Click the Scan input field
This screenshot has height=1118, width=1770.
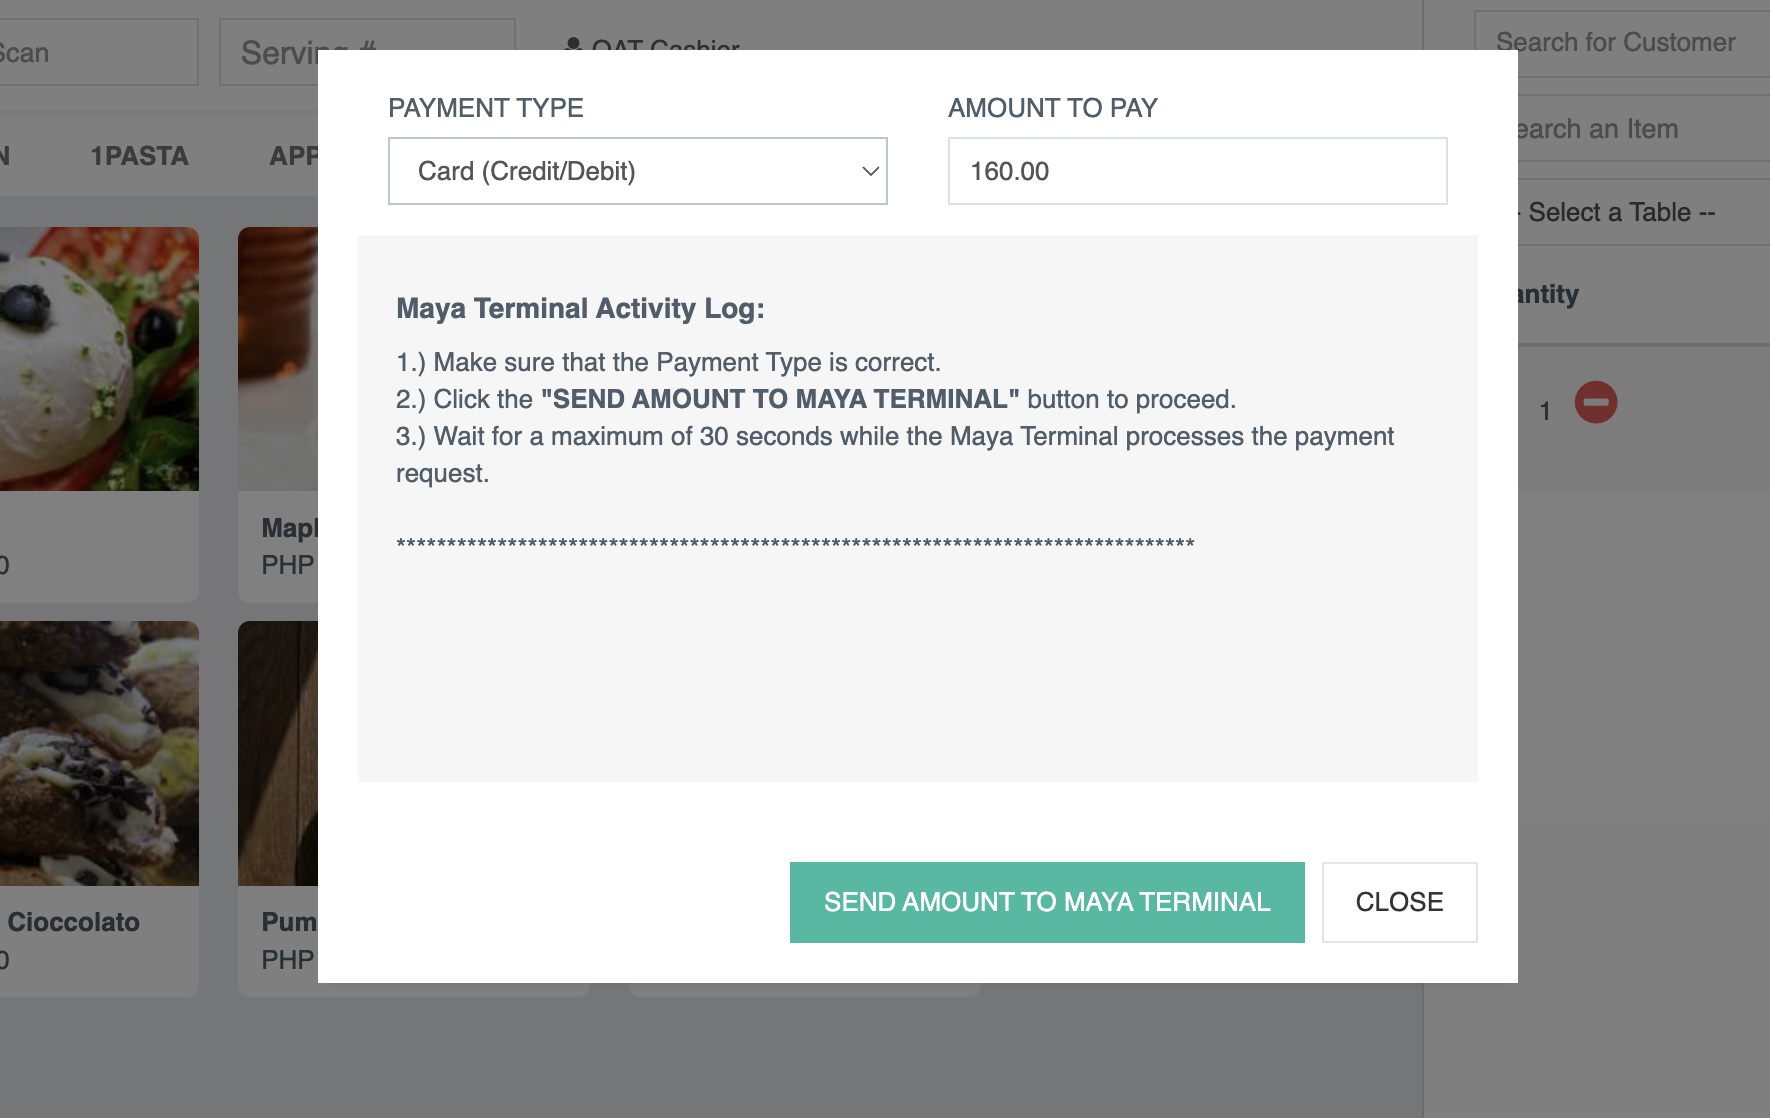[90, 53]
